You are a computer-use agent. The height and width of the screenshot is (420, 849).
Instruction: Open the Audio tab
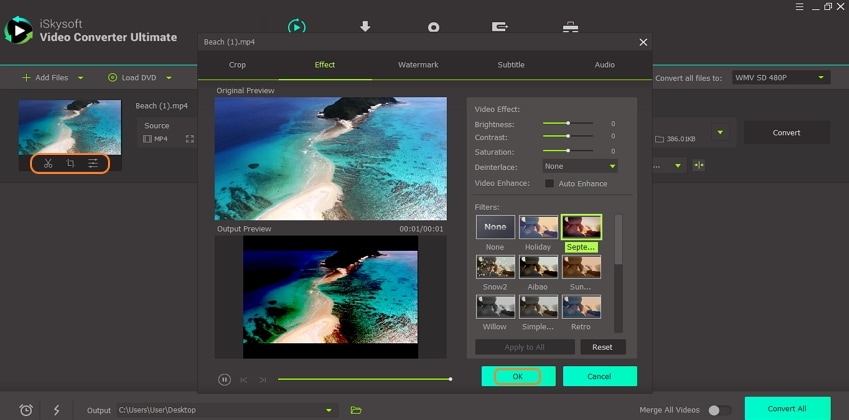click(x=604, y=64)
